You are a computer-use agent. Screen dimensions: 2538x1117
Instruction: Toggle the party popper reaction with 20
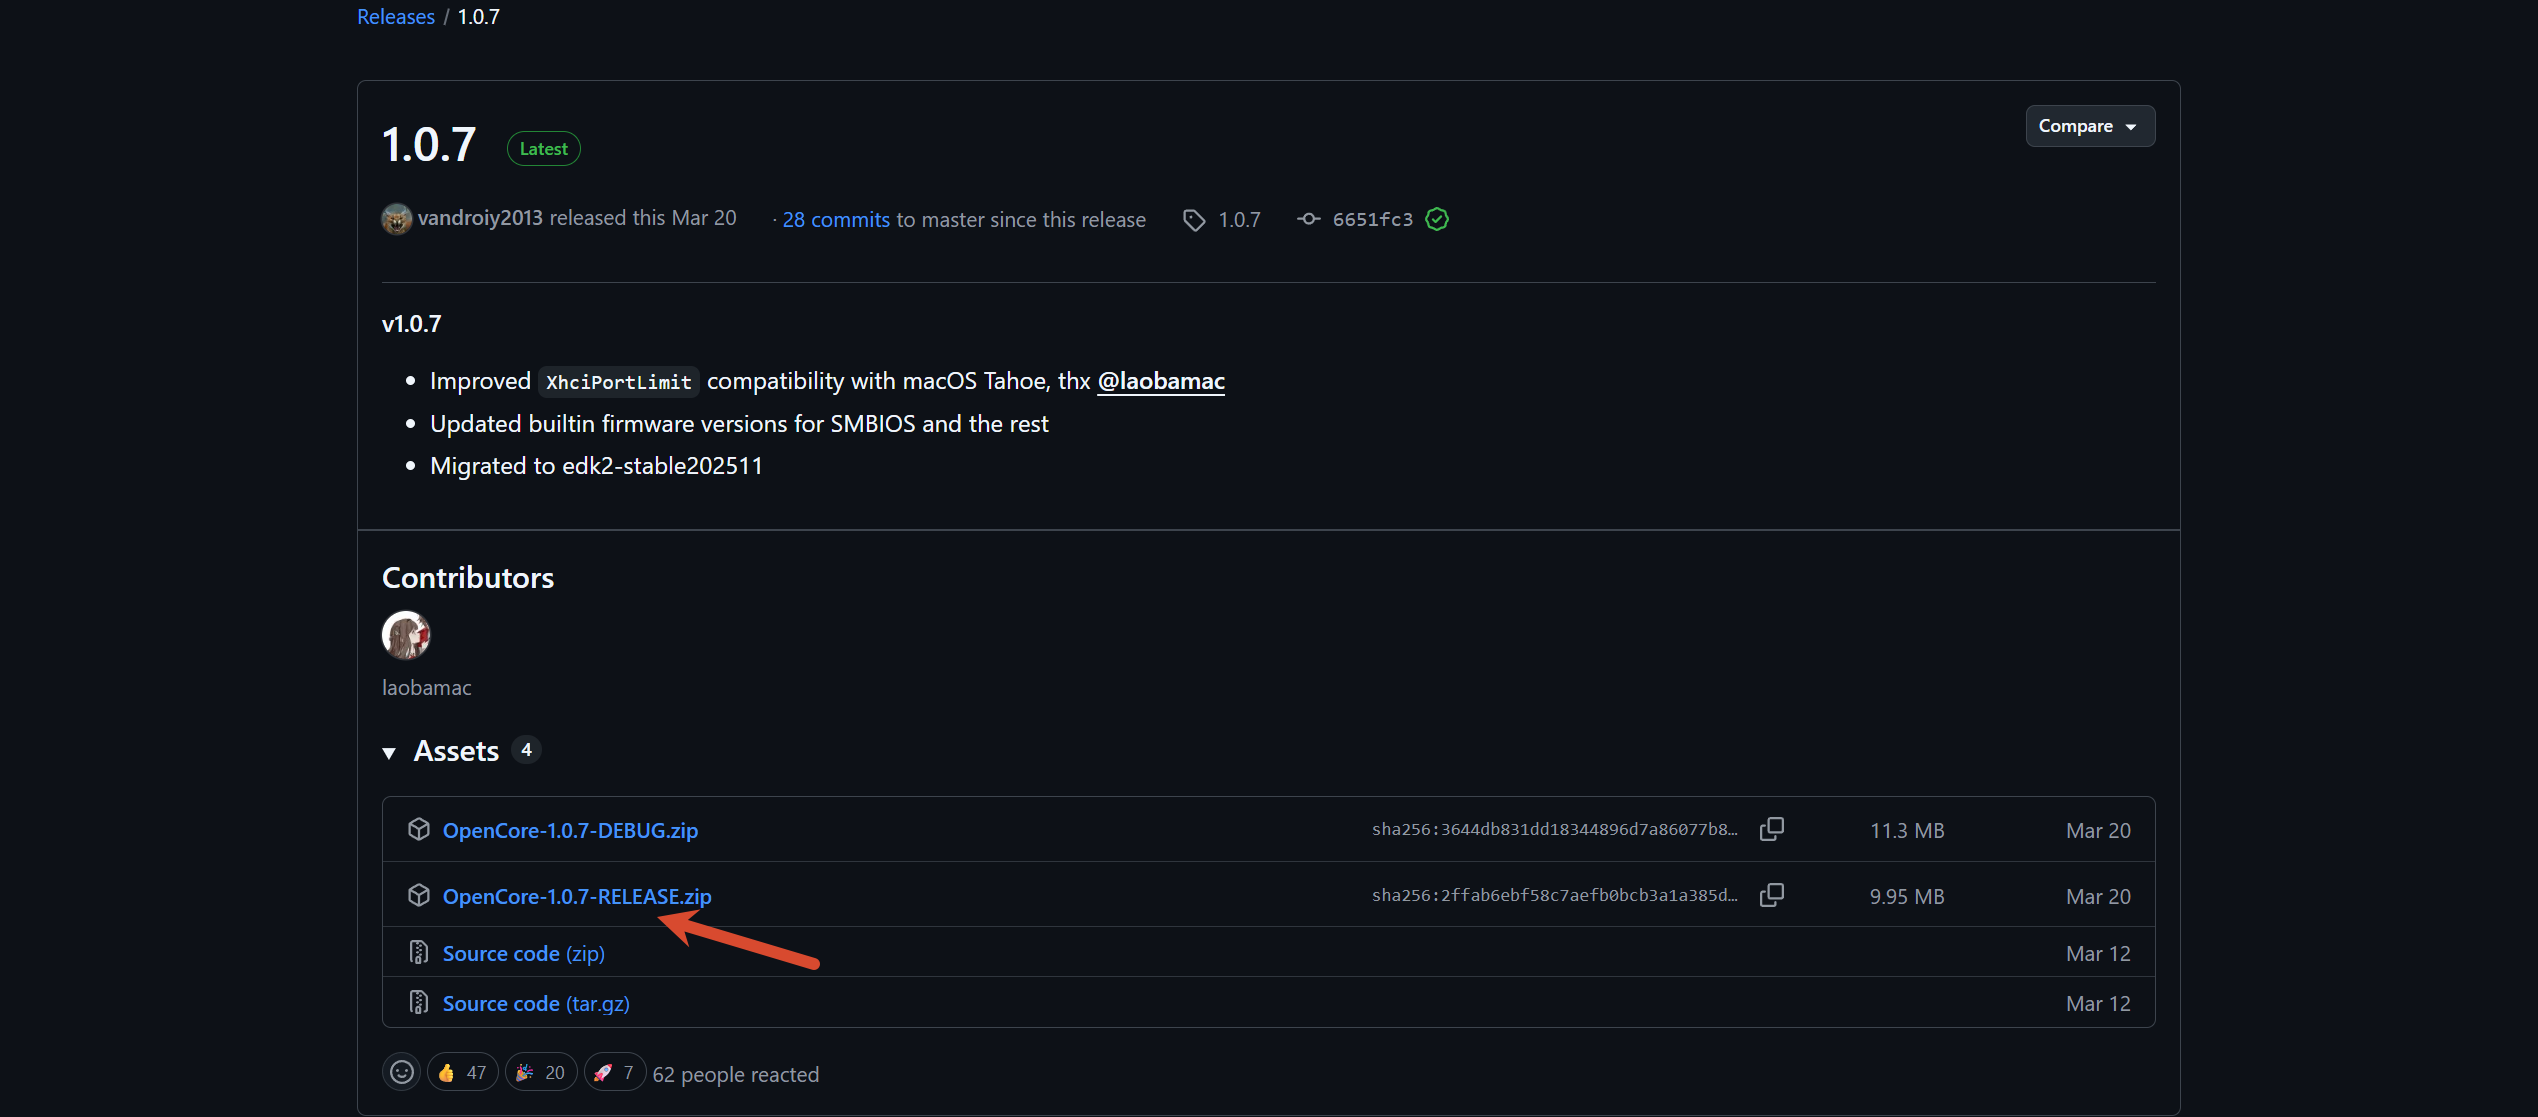pyautogui.click(x=541, y=1073)
